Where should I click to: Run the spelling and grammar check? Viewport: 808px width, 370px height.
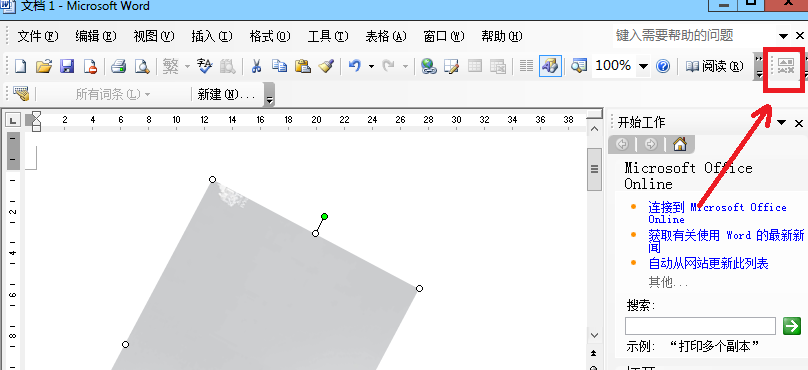pos(205,66)
